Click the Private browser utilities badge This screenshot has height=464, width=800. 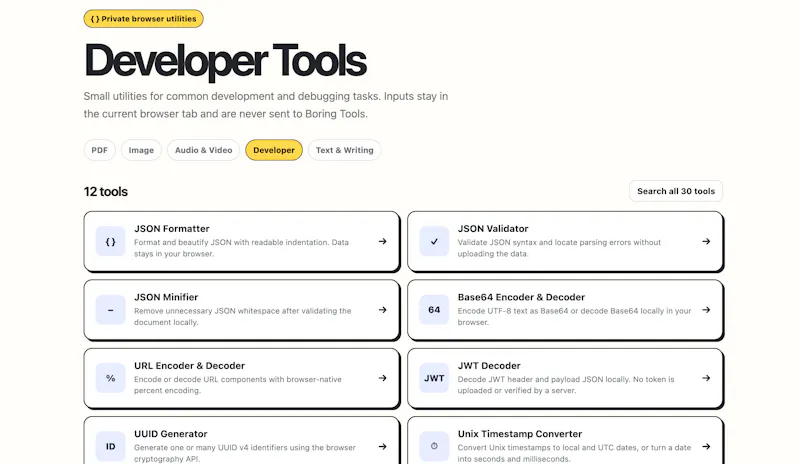(143, 19)
